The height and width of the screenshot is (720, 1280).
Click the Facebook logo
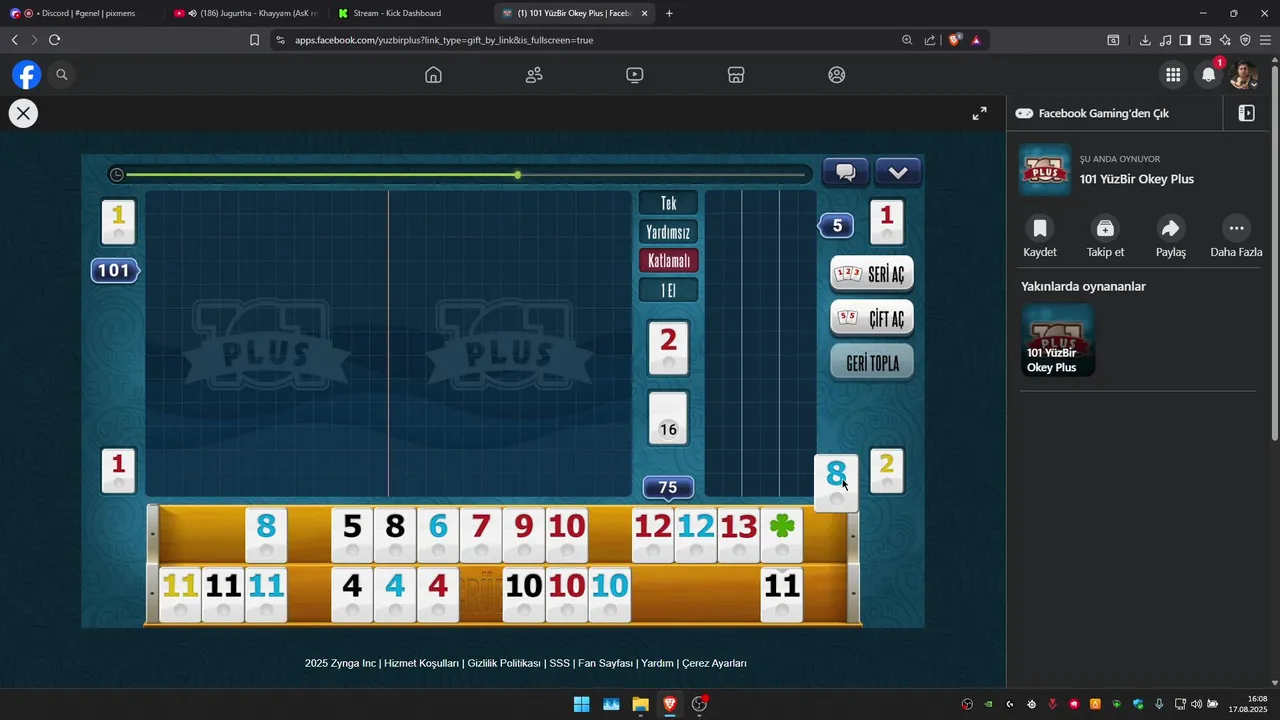(x=26, y=75)
